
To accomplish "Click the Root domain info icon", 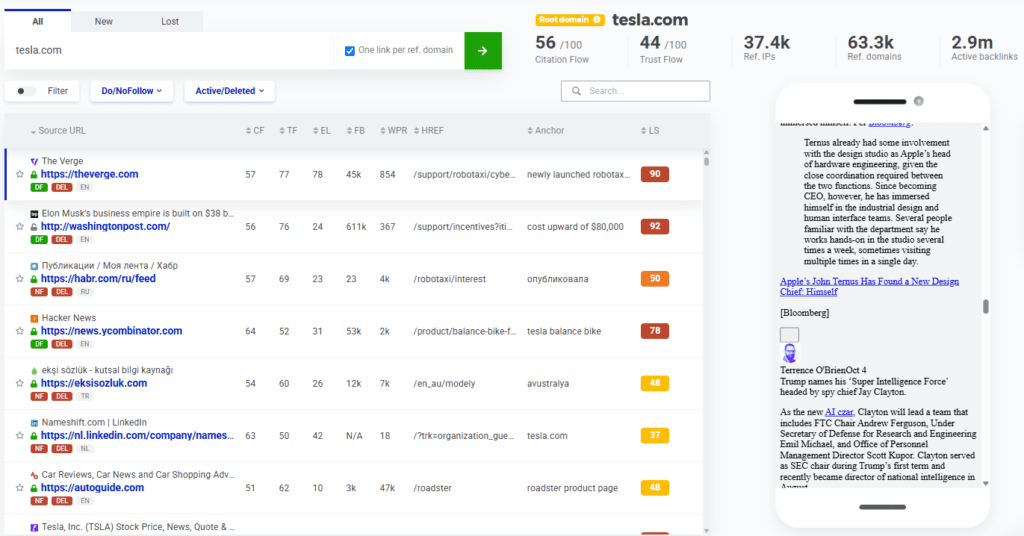I will point(596,20).
